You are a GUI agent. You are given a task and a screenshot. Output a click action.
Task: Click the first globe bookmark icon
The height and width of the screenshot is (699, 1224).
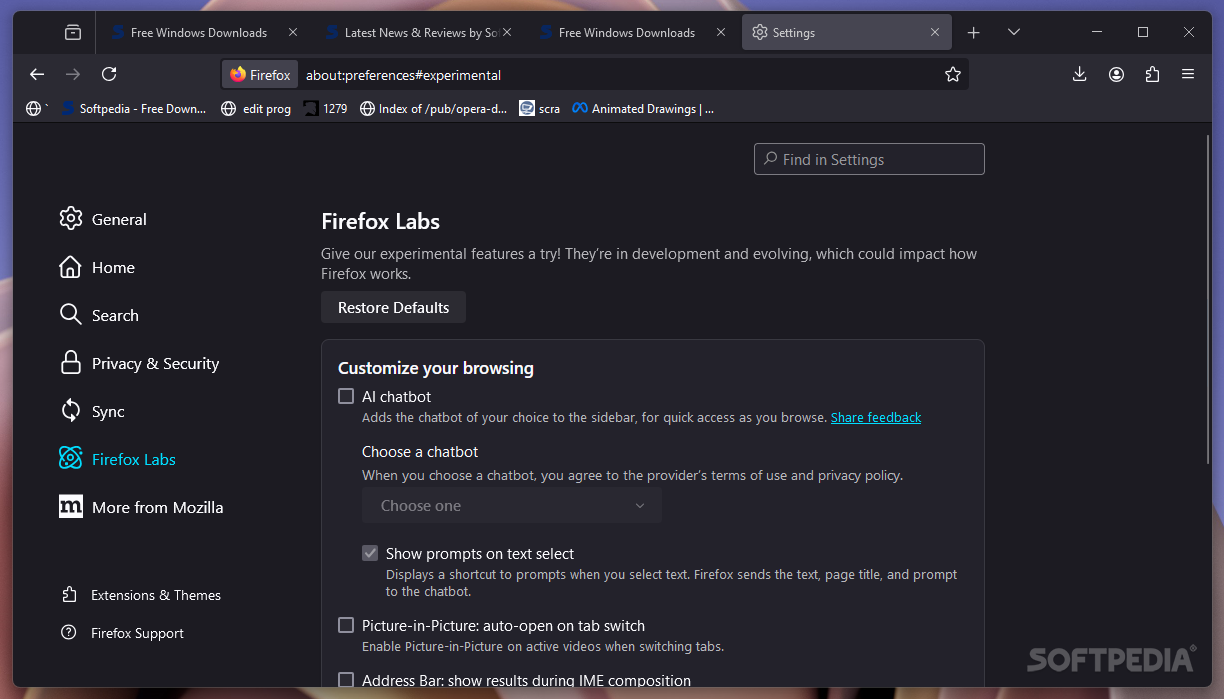pos(34,108)
